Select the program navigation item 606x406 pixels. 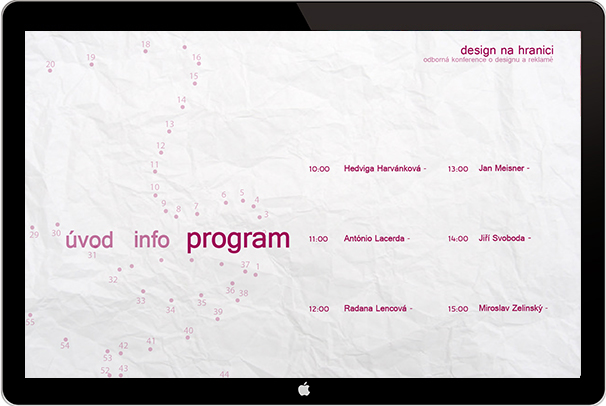point(238,240)
